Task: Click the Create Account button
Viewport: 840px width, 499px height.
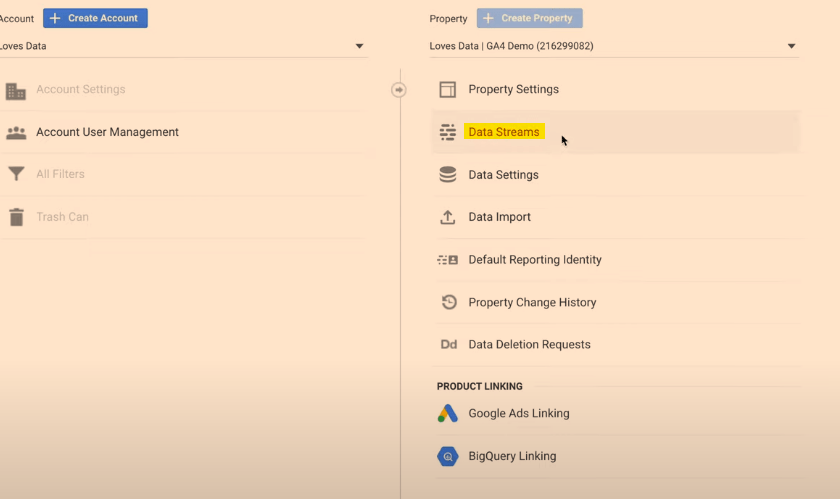Action: click(95, 18)
